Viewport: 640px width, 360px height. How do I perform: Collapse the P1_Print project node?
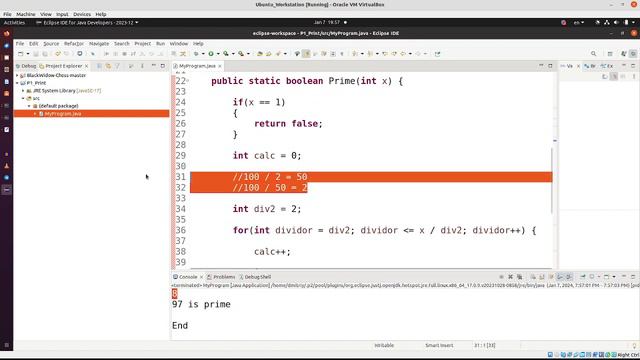(17, 83)
